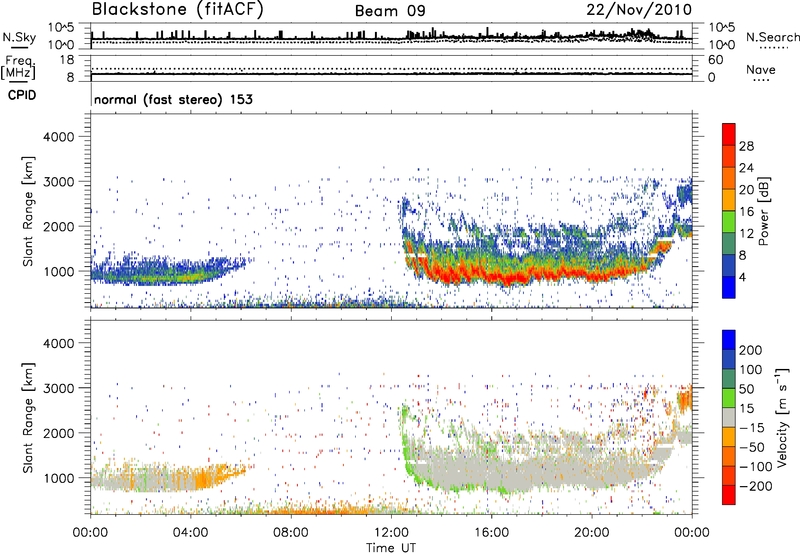Click the orange segment of power colorbar

(x=729, y=178)
